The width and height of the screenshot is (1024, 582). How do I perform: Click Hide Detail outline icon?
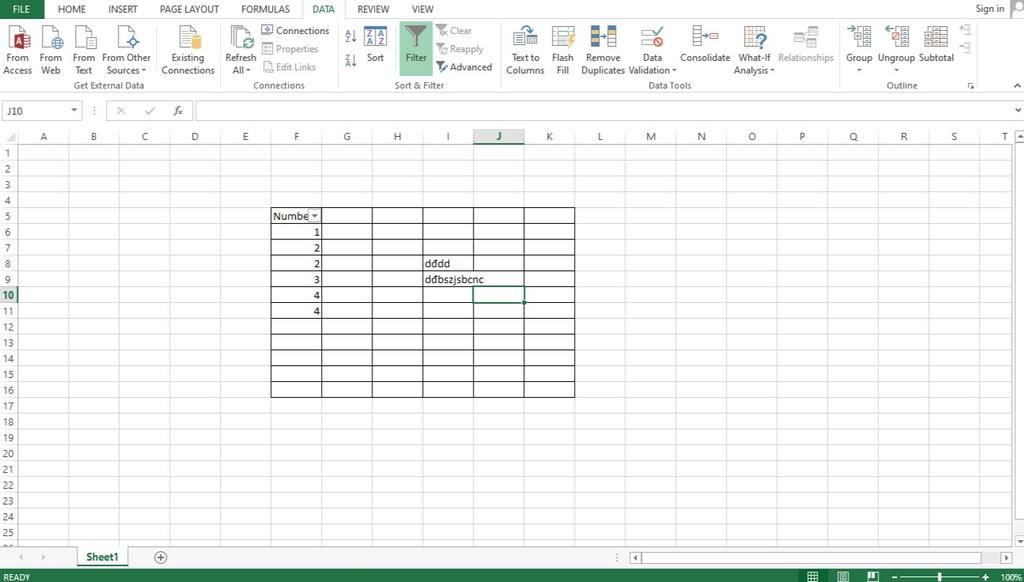click(965, 48)
